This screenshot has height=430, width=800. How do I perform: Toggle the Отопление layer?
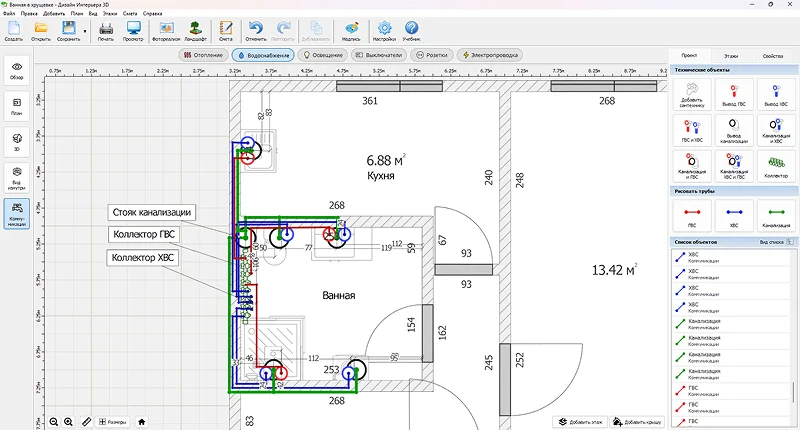click(x=203, y=55)
